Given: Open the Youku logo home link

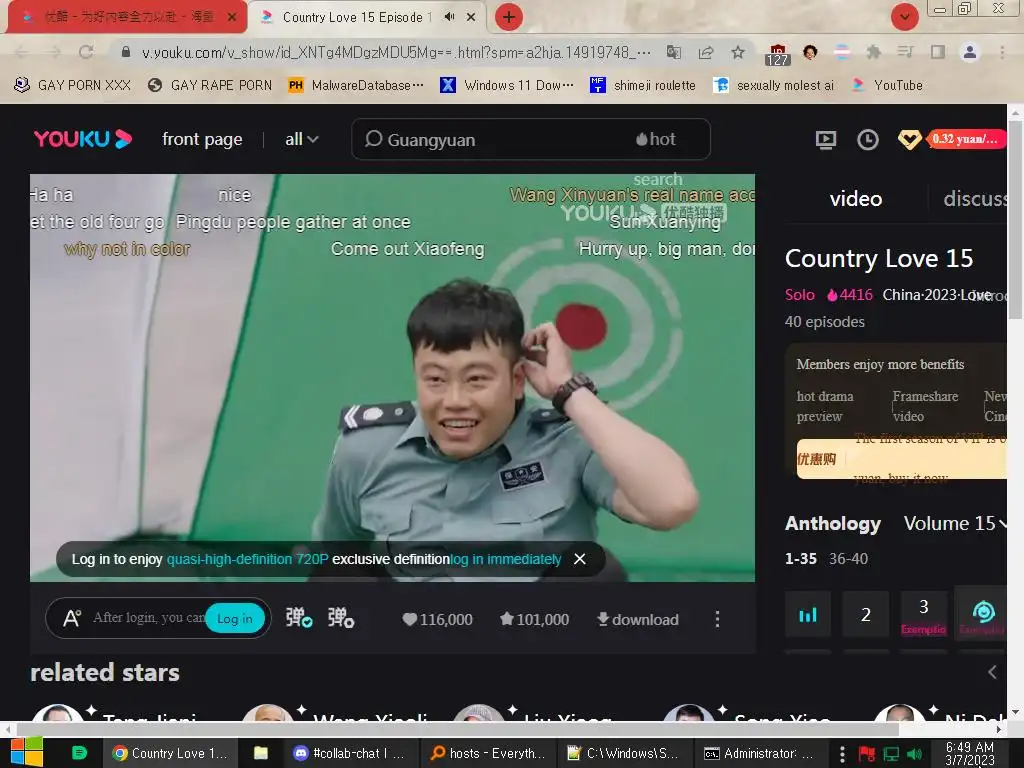Looking at the screenshot, I should [83, 139].
